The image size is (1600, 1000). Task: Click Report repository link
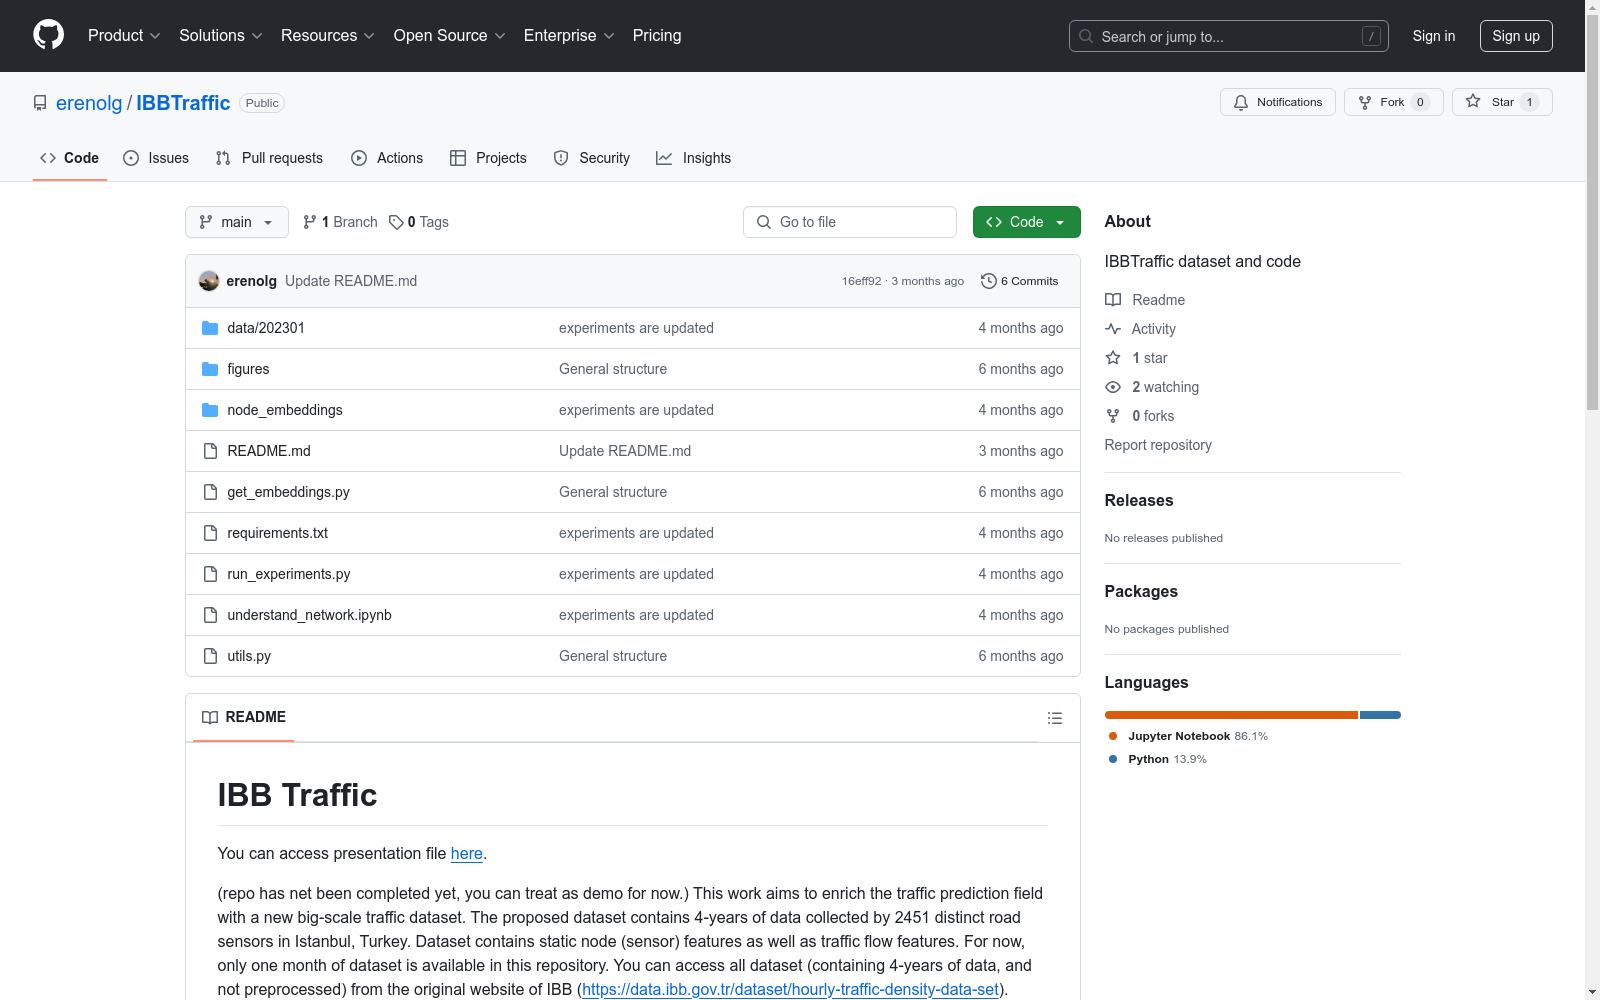click(1158, 445)
